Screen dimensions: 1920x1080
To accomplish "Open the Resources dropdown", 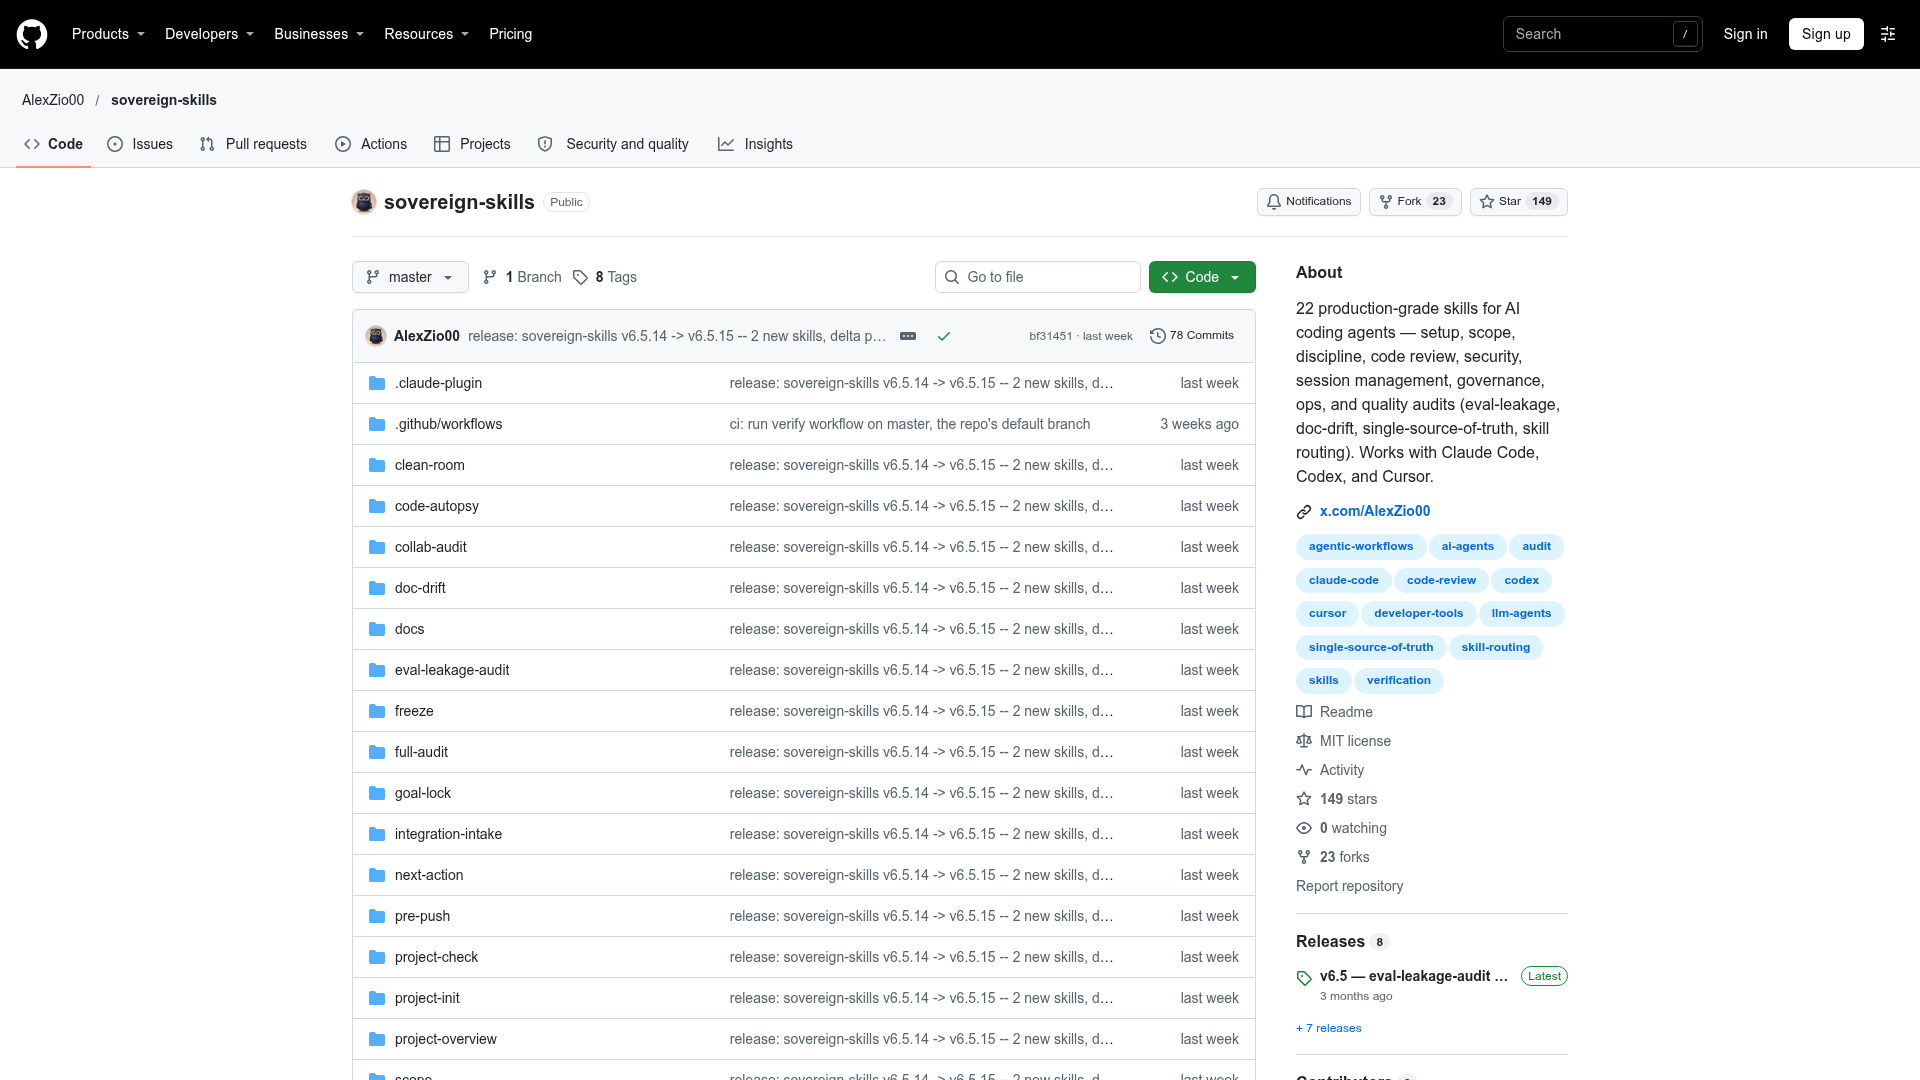I will tap(426, 34).
